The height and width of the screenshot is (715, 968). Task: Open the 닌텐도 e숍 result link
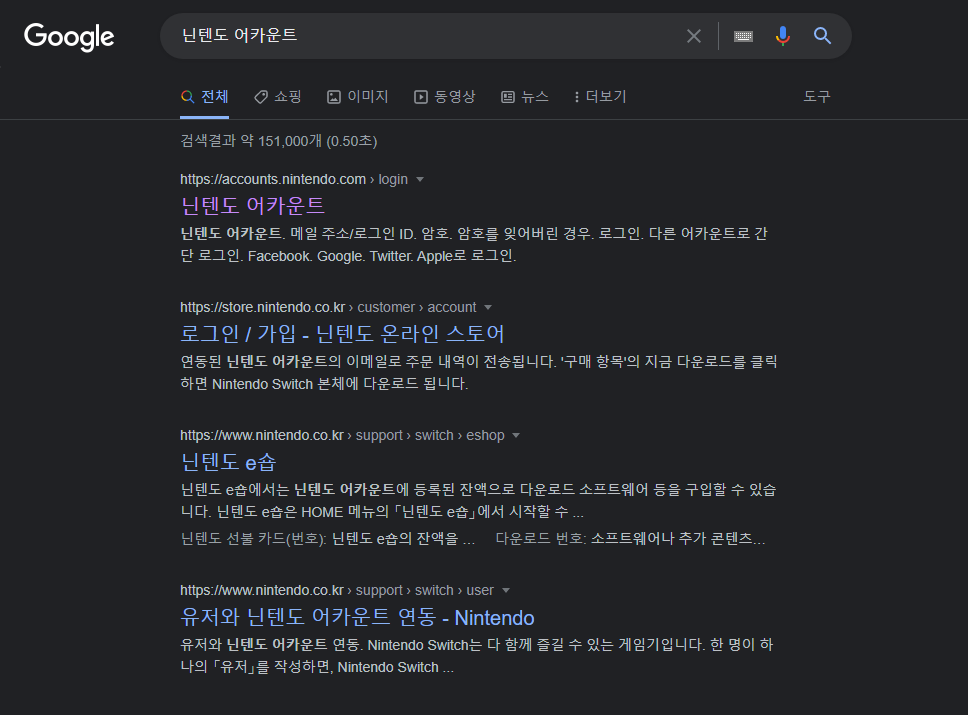(228, 462)
